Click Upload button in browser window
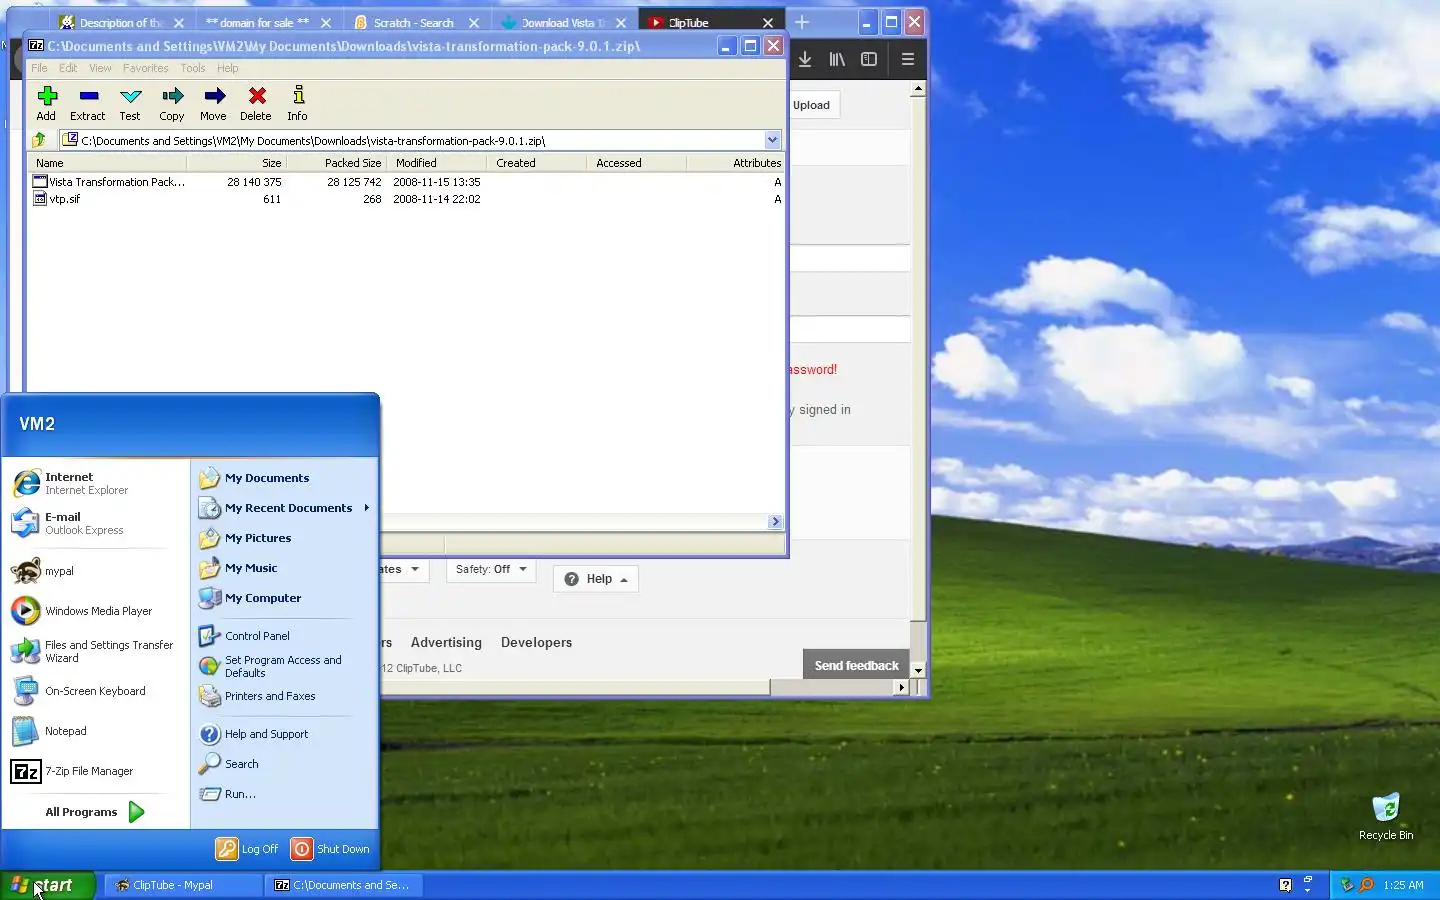Screen dimensions: 1440x900 [812, 105]
